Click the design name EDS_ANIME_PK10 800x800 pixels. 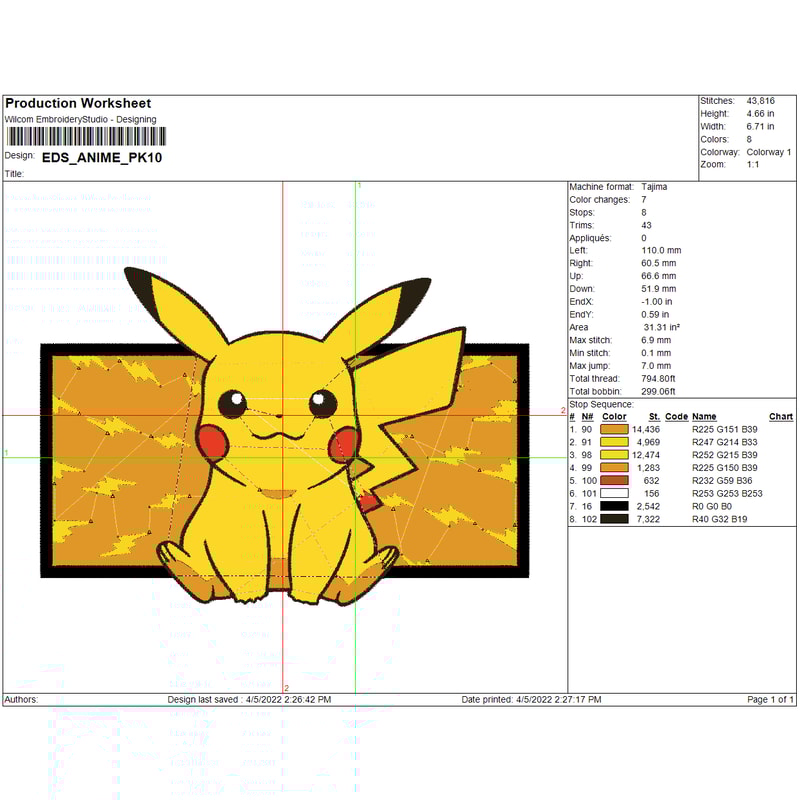point(101,157)
